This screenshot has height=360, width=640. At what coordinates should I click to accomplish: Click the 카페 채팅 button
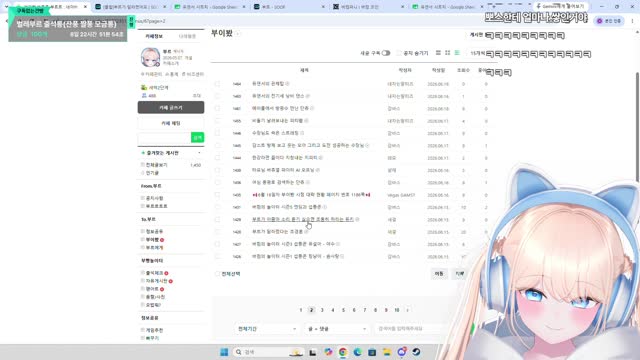coord(171,123)
